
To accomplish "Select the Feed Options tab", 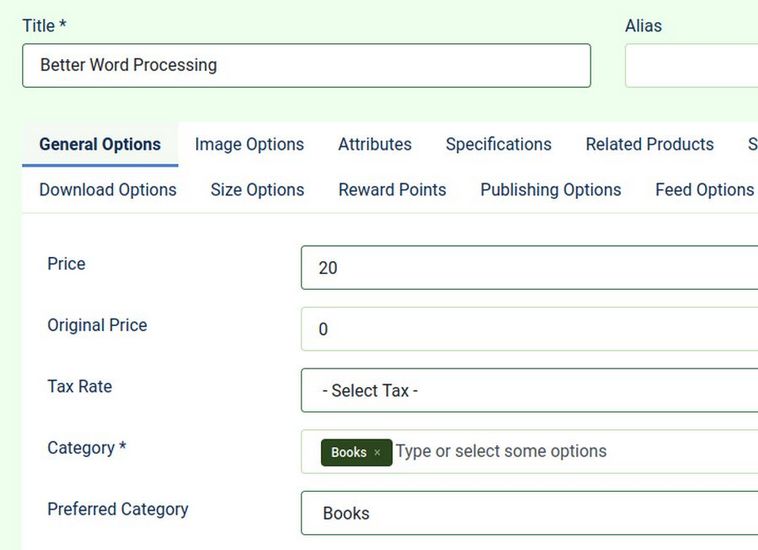I will coord(704,190).
